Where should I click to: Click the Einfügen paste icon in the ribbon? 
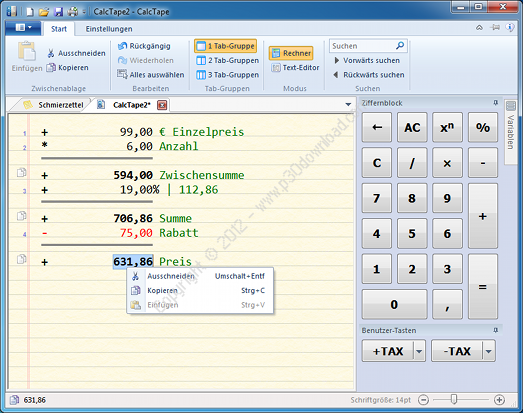click(x=27, y=51)
